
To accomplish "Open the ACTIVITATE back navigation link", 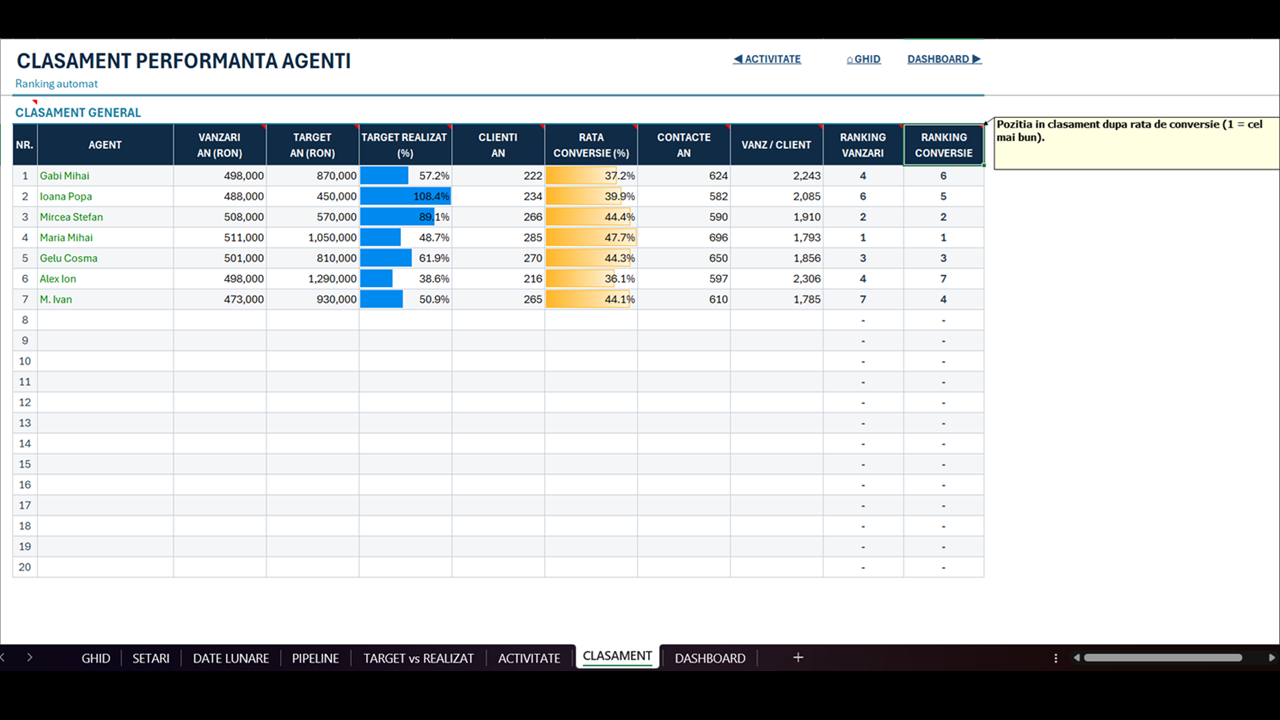I will pos(767,59).
